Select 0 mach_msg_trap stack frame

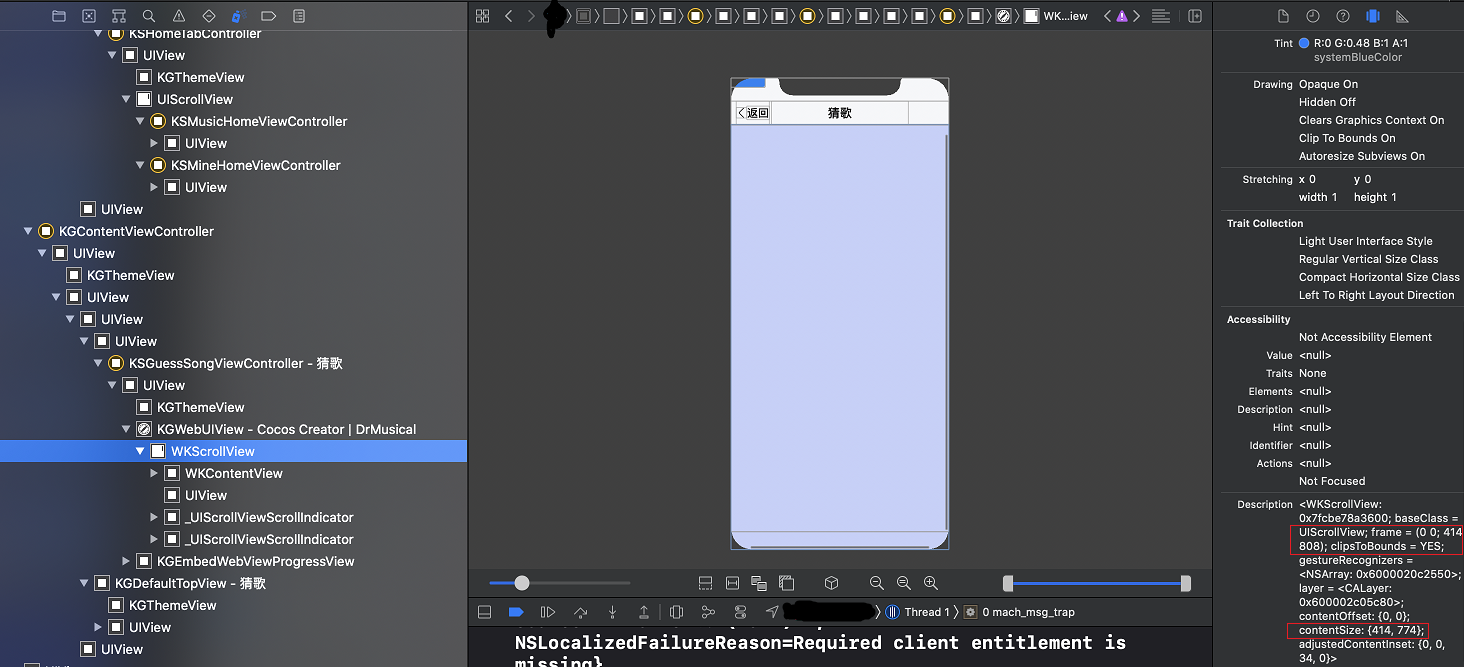pos(1020,612)
